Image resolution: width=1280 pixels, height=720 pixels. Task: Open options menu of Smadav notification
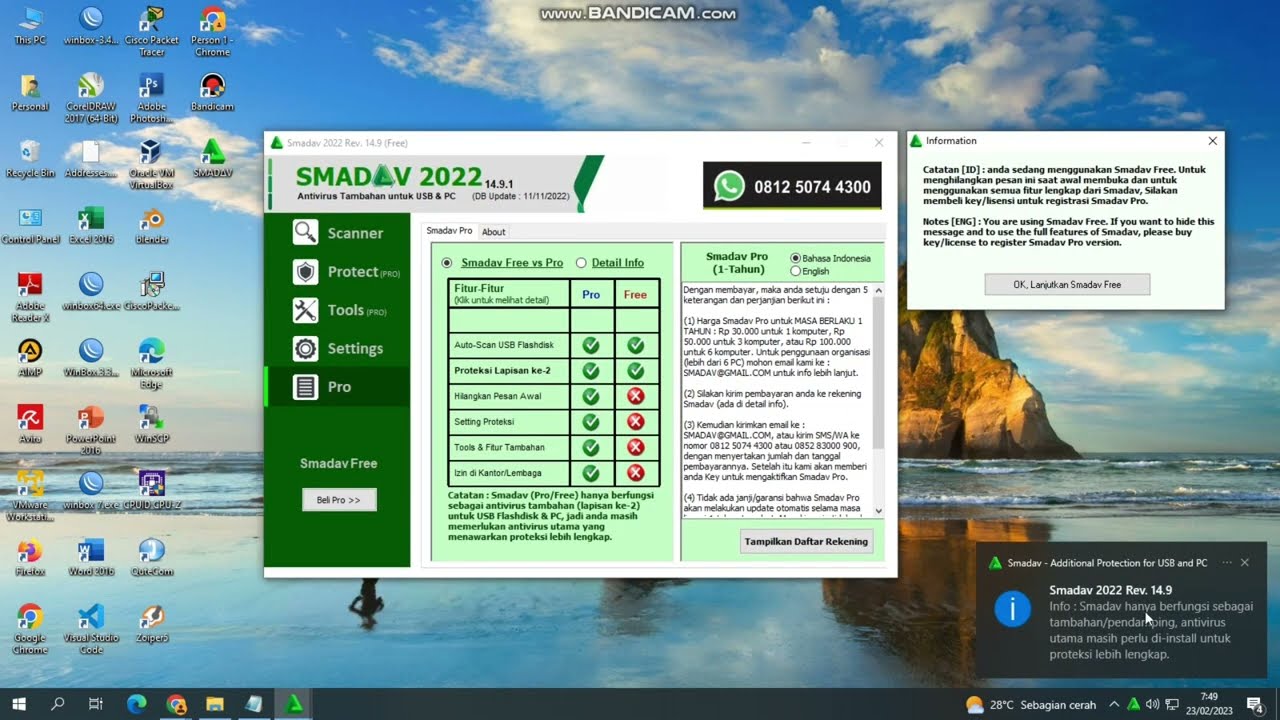pos(1227,563)
